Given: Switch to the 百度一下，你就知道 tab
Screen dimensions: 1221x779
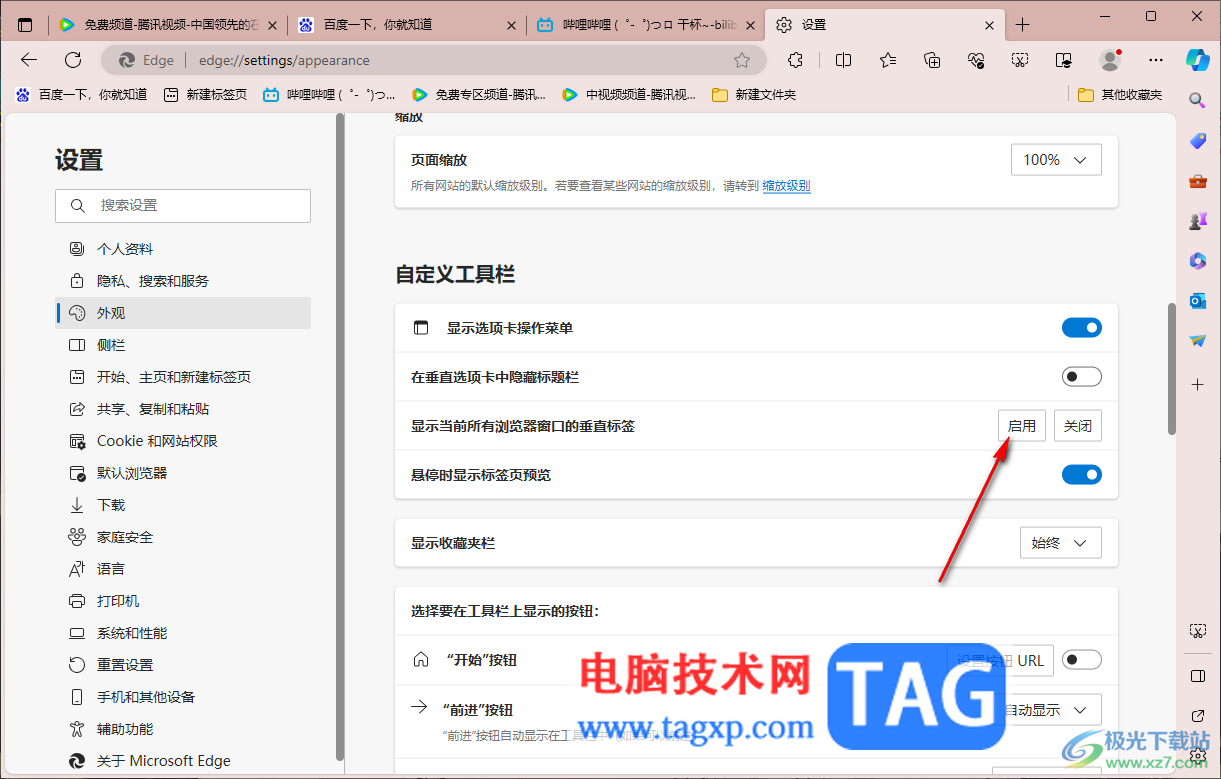Looking at the screenshot, I should 408,25.
